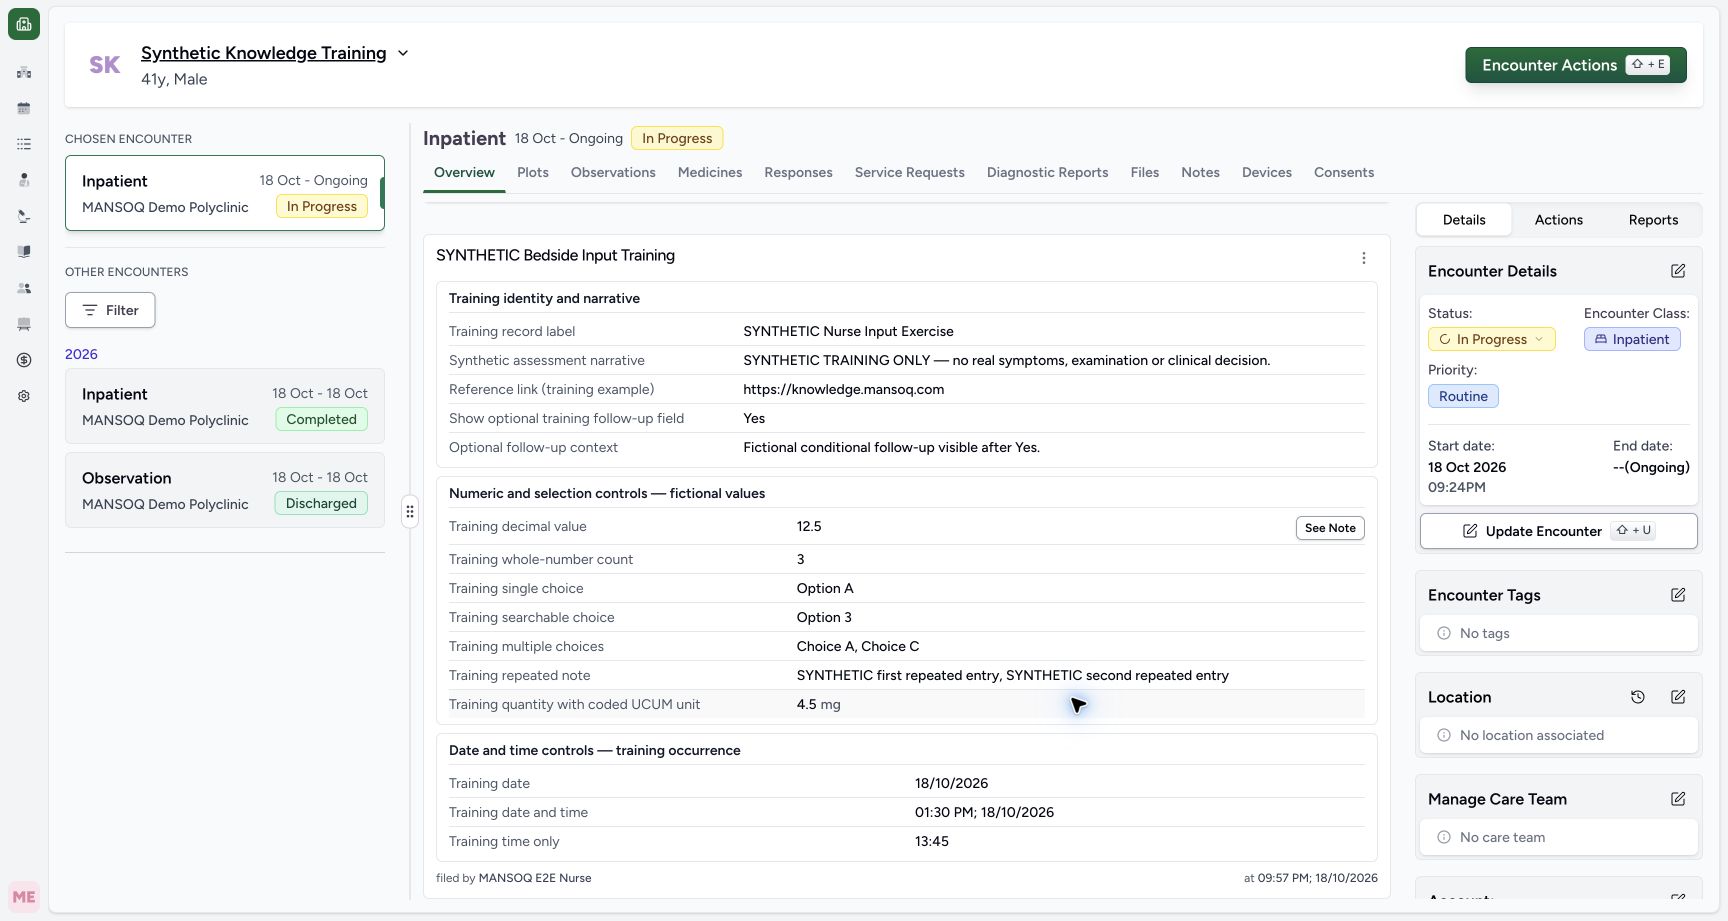1728x921 pixels.
Task: Open the list view sidebar icon
Action: [24, 144]
